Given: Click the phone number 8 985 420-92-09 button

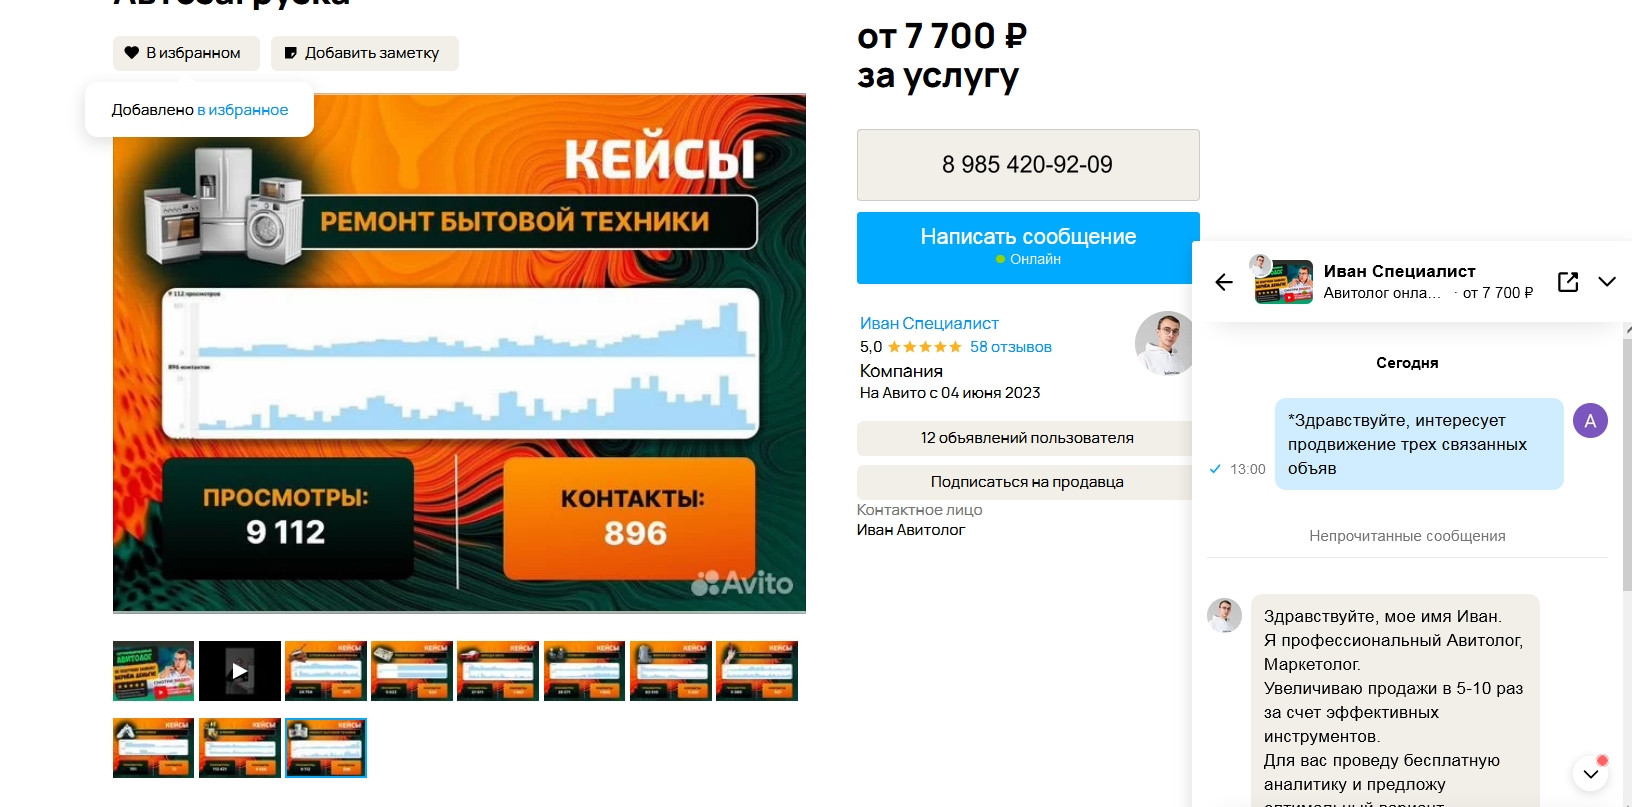Looking at the screenshot, I should click(1028, 165).
